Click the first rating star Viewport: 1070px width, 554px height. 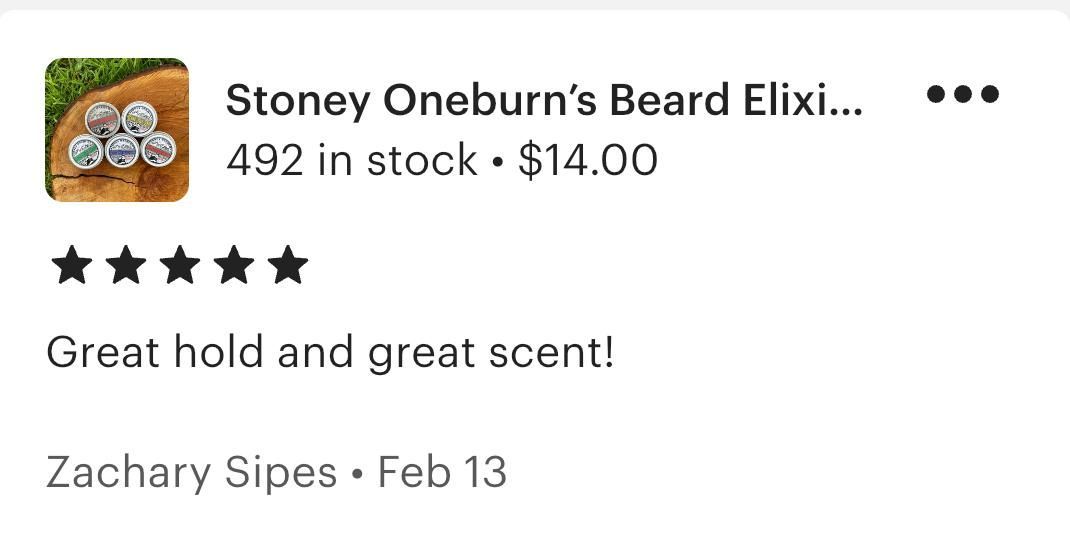(x=72, y=265)
